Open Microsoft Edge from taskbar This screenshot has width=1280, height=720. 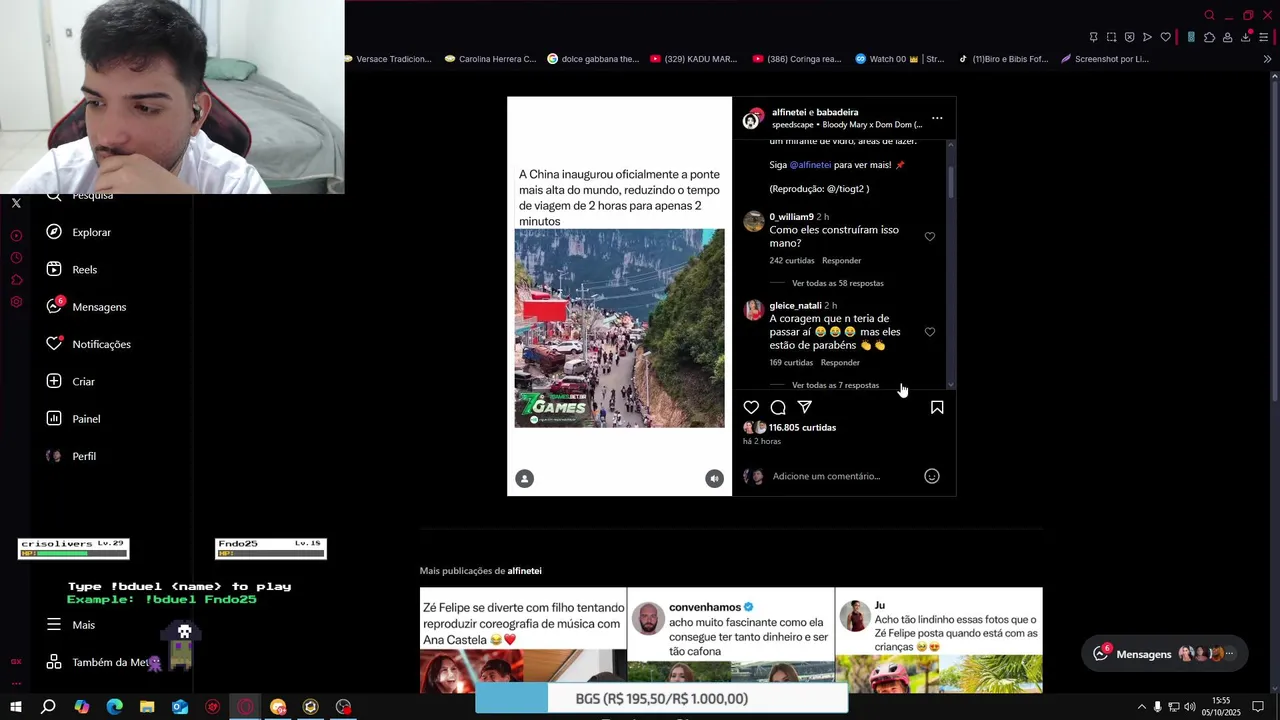point(114,707)
